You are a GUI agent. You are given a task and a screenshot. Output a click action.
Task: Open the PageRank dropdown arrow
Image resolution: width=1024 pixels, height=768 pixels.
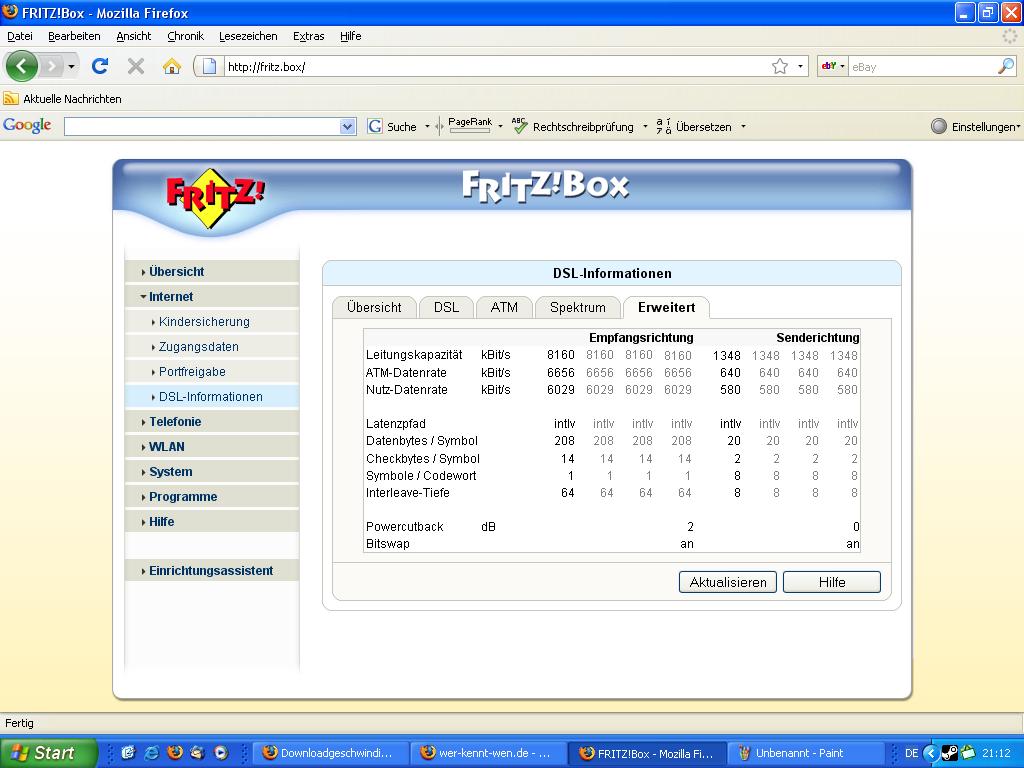click(500, 127)
